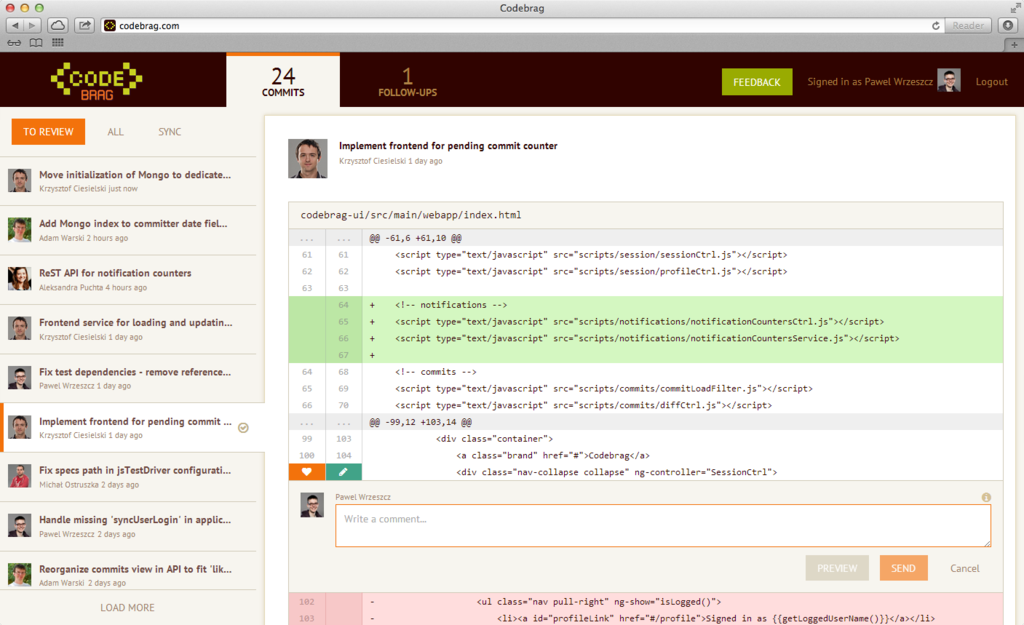1024x625 pixels.
Task: Open commit 'Frontend service for loading and updatin...'
Action: tap(128, 329)
